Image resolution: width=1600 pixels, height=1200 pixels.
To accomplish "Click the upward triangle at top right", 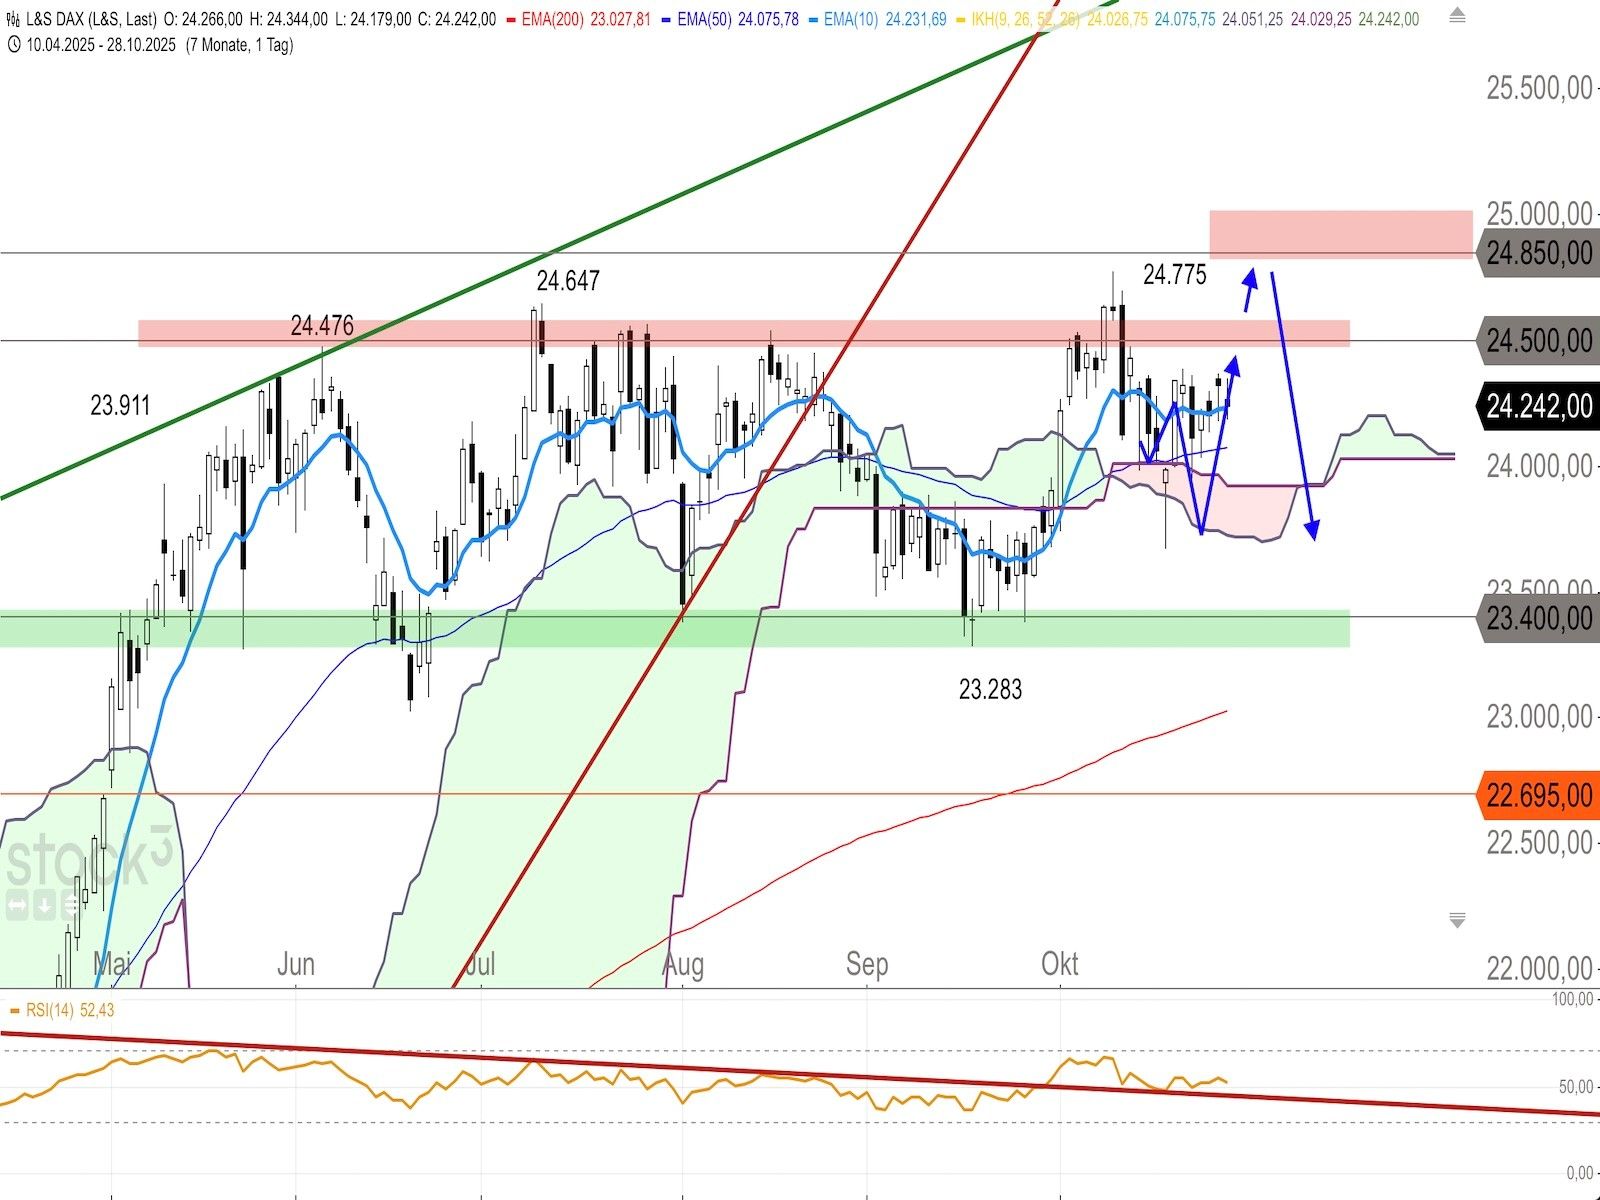I will (1457, 16).
